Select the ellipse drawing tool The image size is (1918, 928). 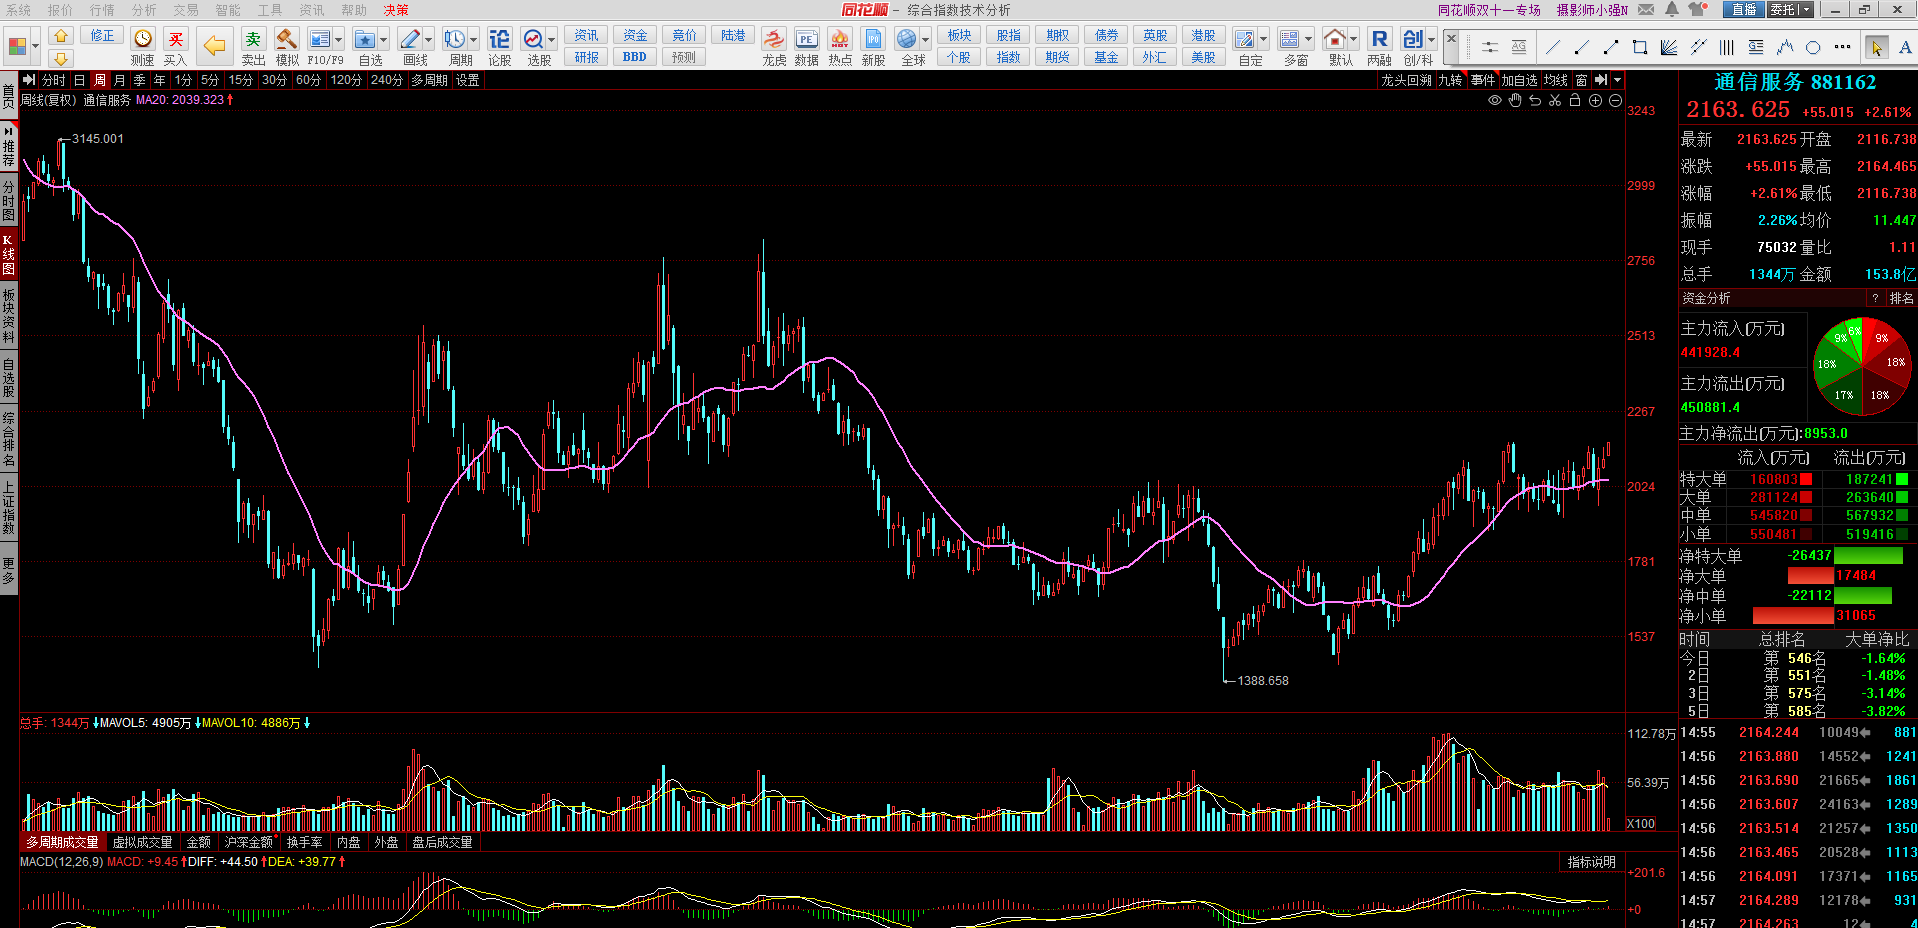1813,47
